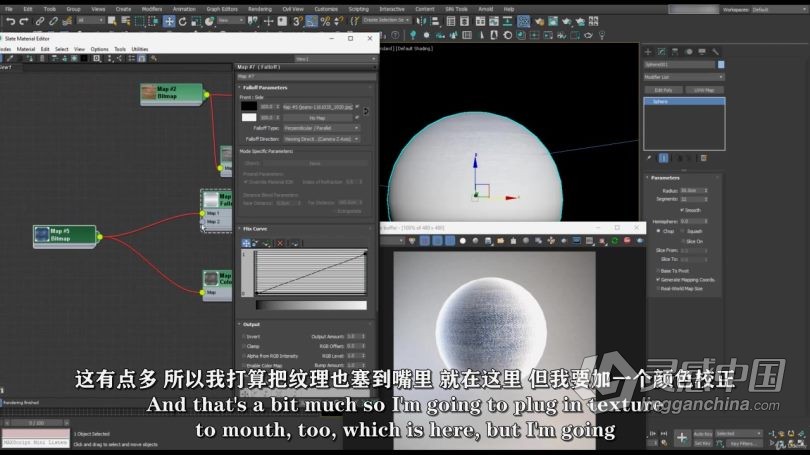Click the Redo arrow icon

[24, 21]
